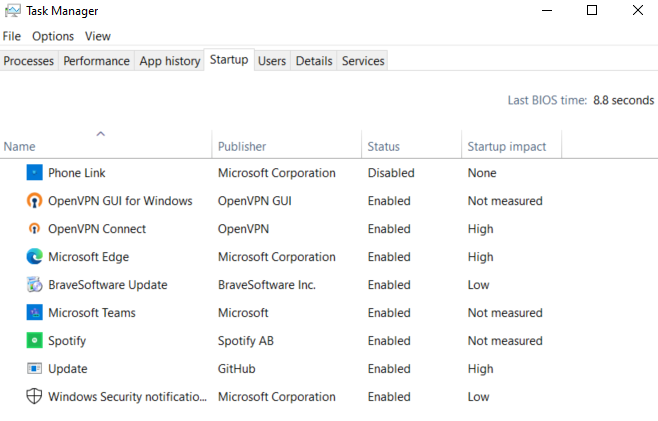Select the Disabled status of Phone Link
This screenshot has width=658, height=421.
pyautogui.click(x=391, y=173)
